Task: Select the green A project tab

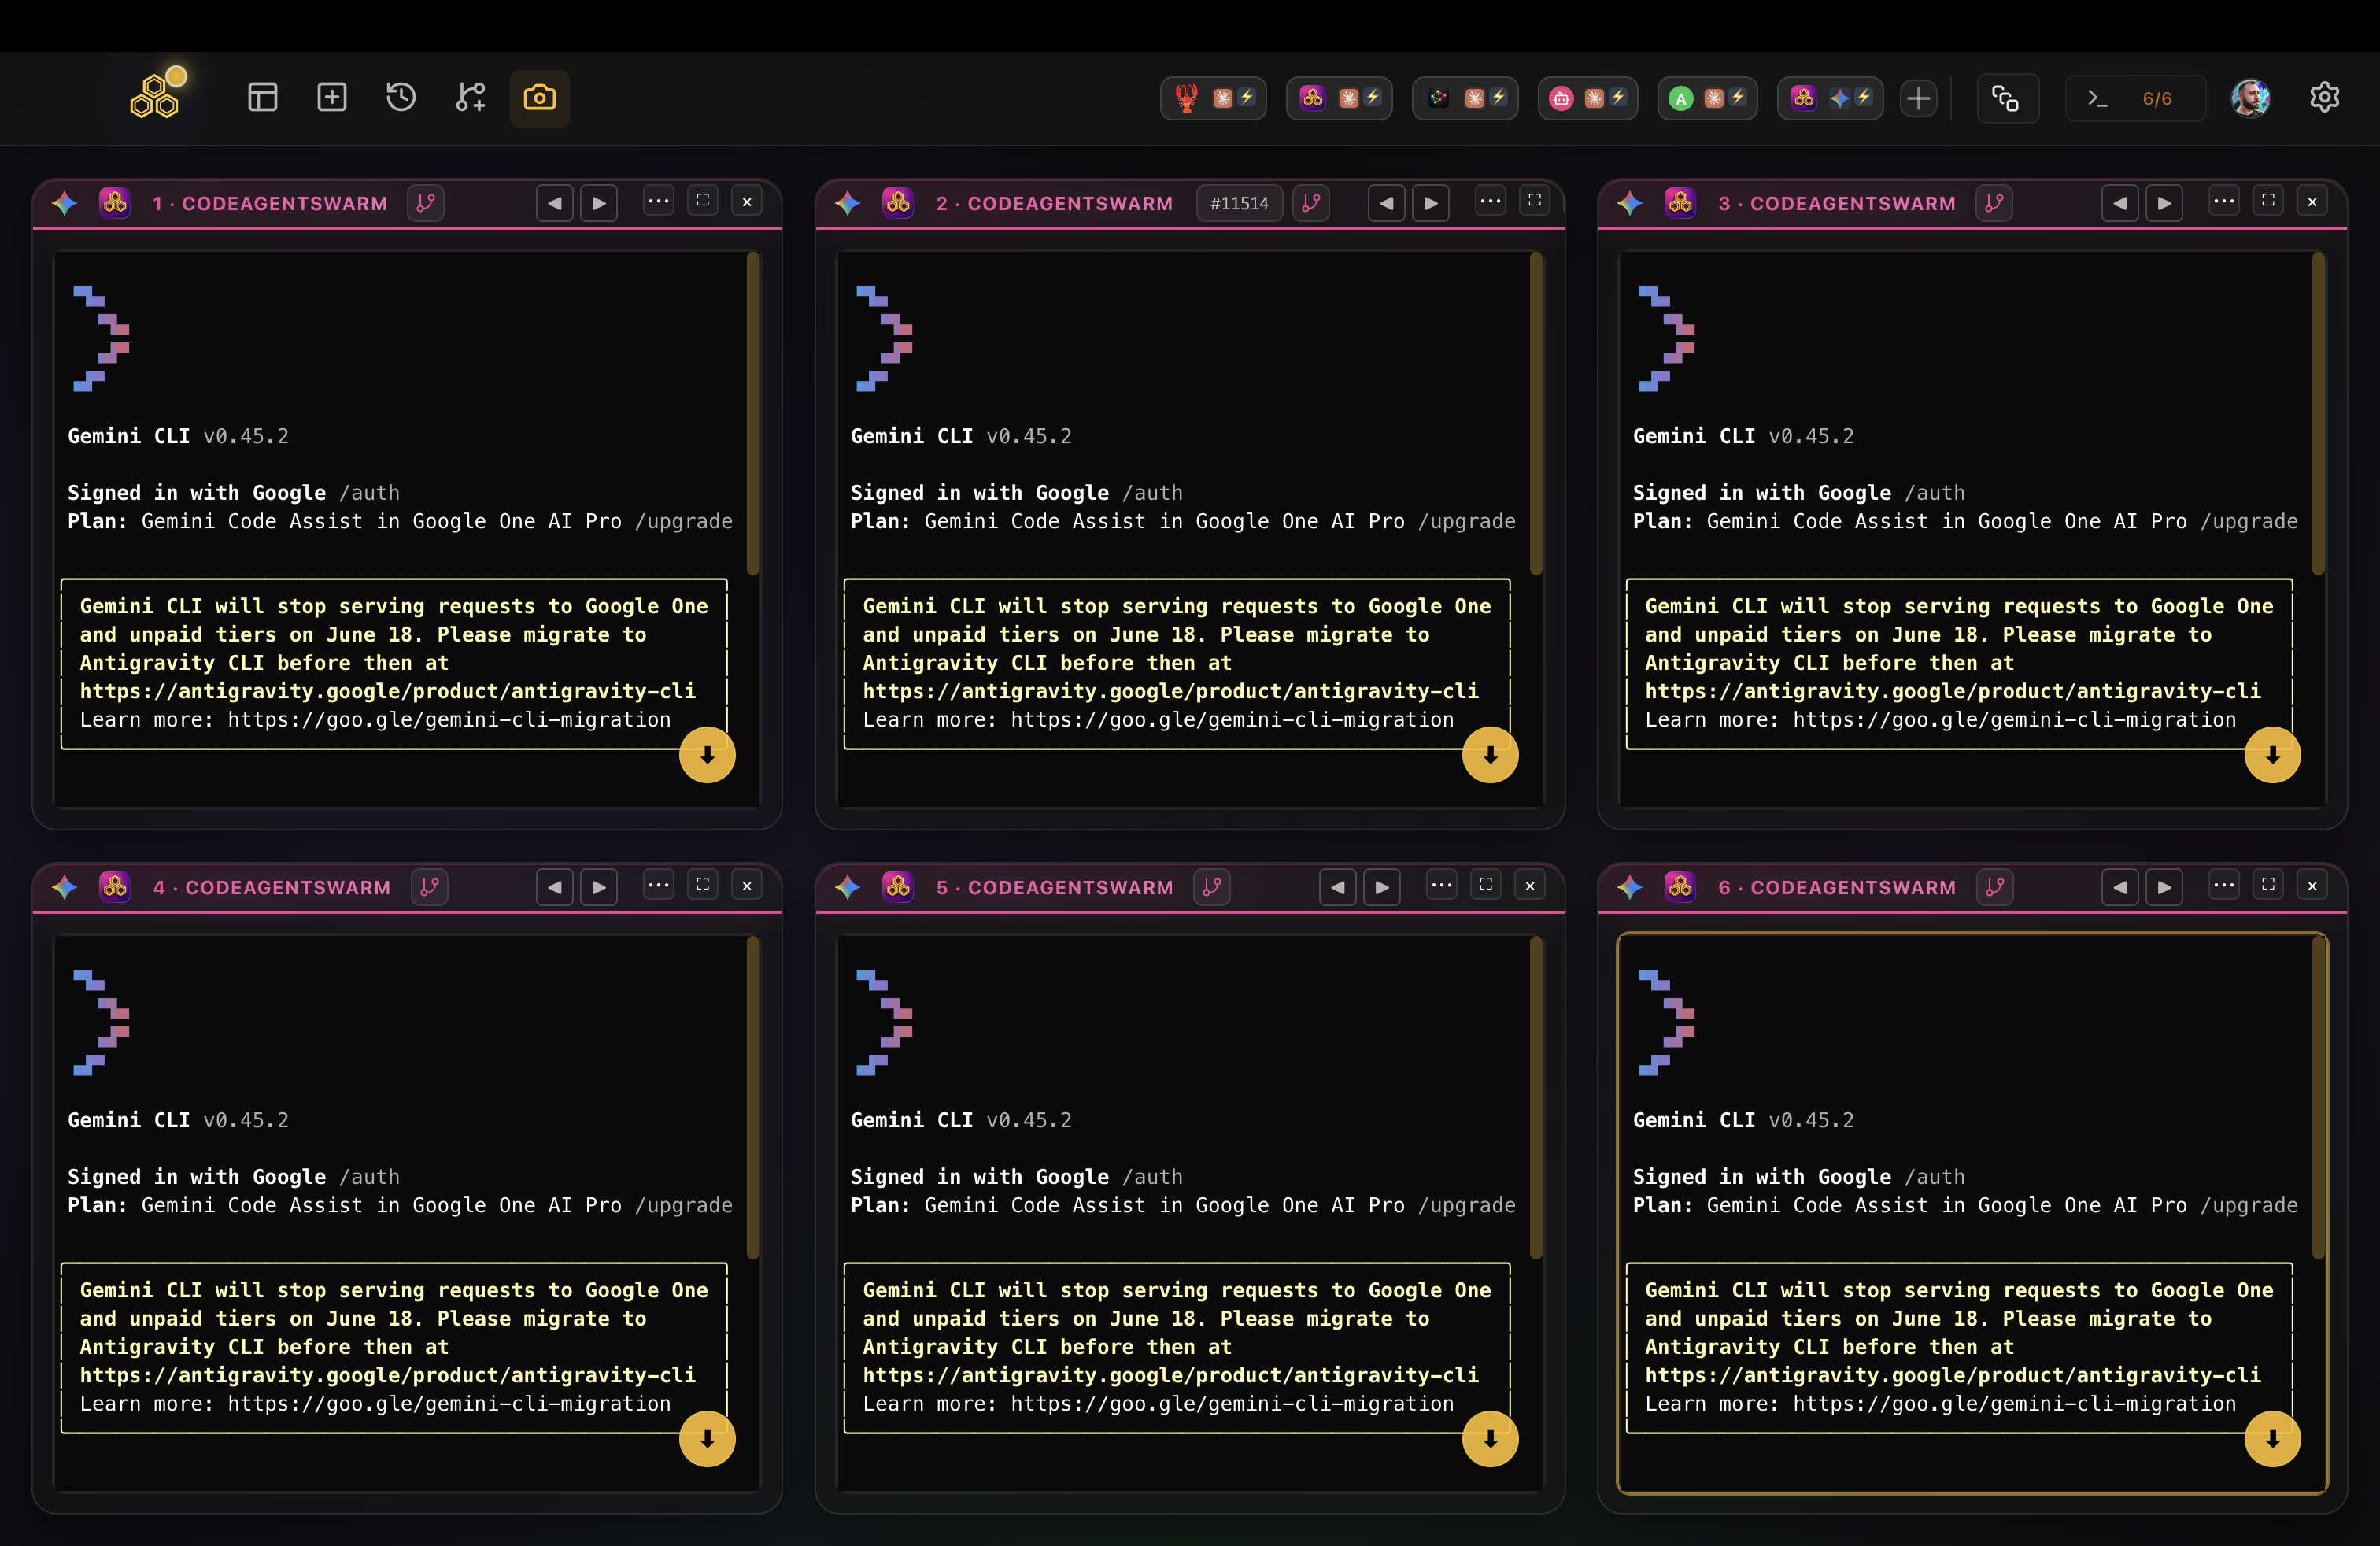Action: pos(1707,98)
